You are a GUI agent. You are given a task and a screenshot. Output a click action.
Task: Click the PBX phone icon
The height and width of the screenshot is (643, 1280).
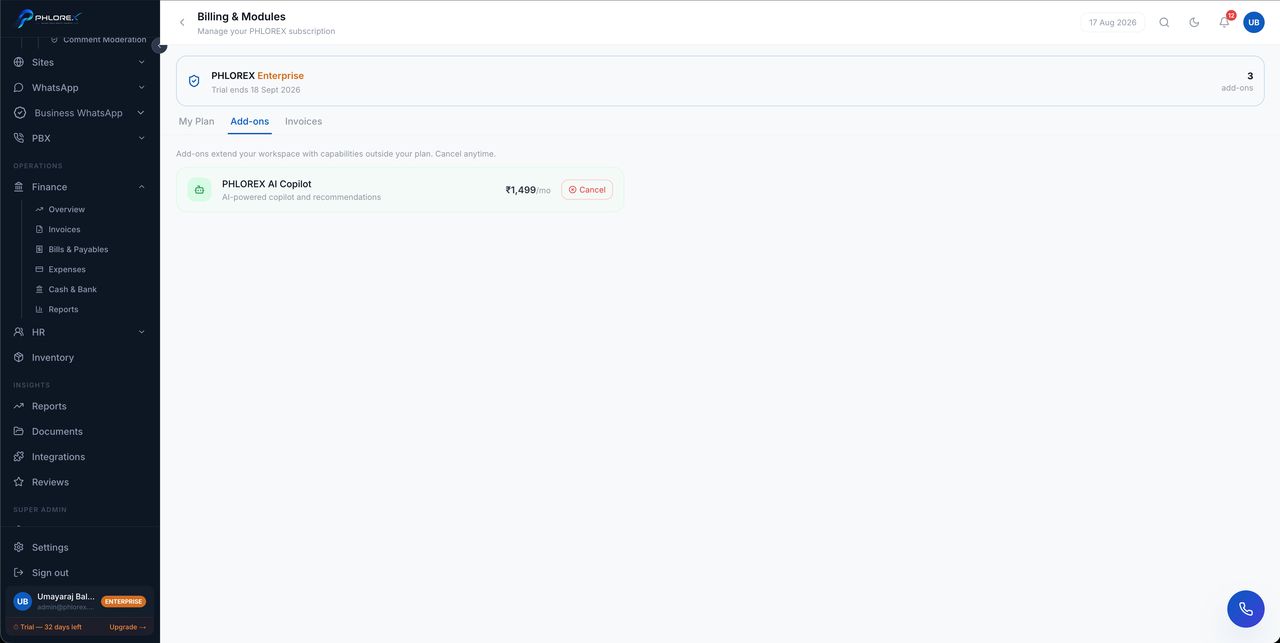pyautogui.click(x=19, y=138)
